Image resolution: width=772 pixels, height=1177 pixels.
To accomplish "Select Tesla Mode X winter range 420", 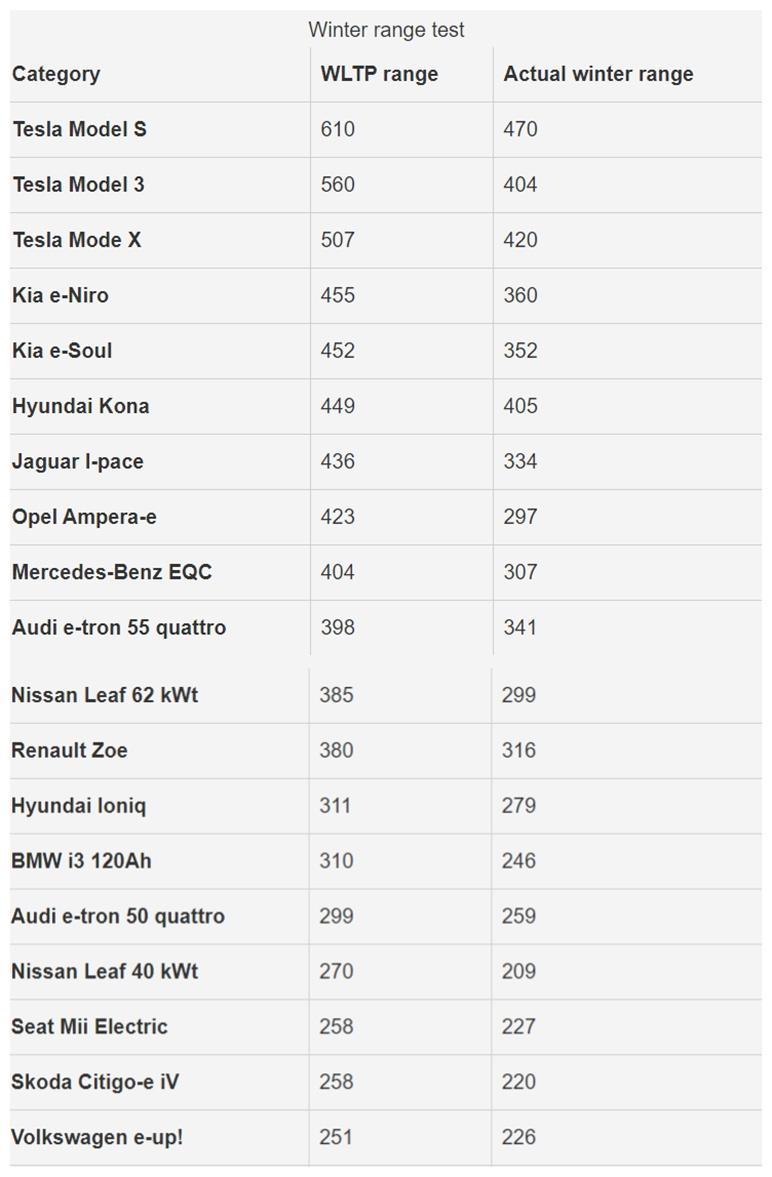I will tap(520, 240).
